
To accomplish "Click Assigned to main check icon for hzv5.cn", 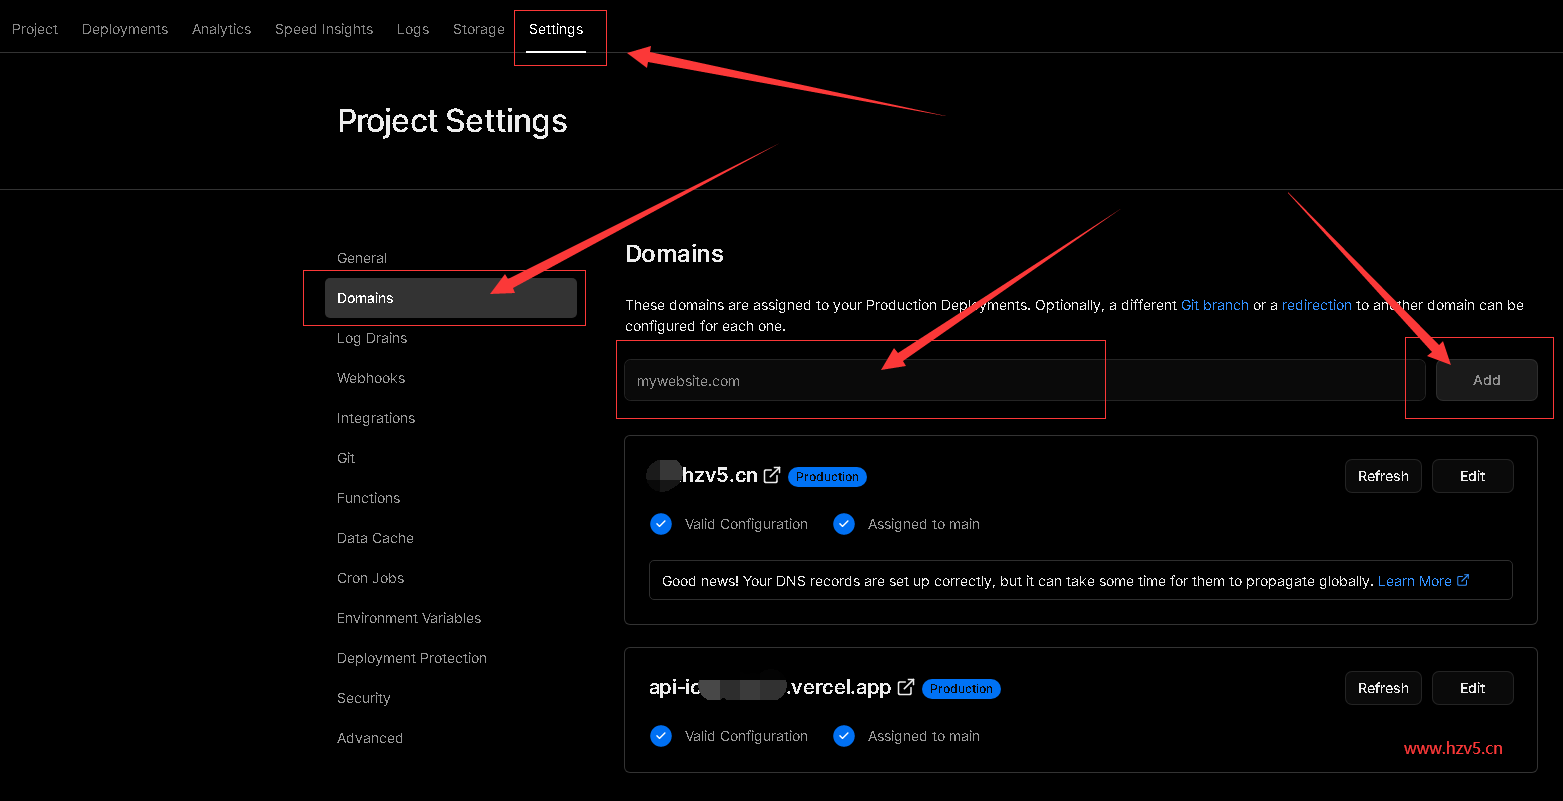I will [844, 524].
